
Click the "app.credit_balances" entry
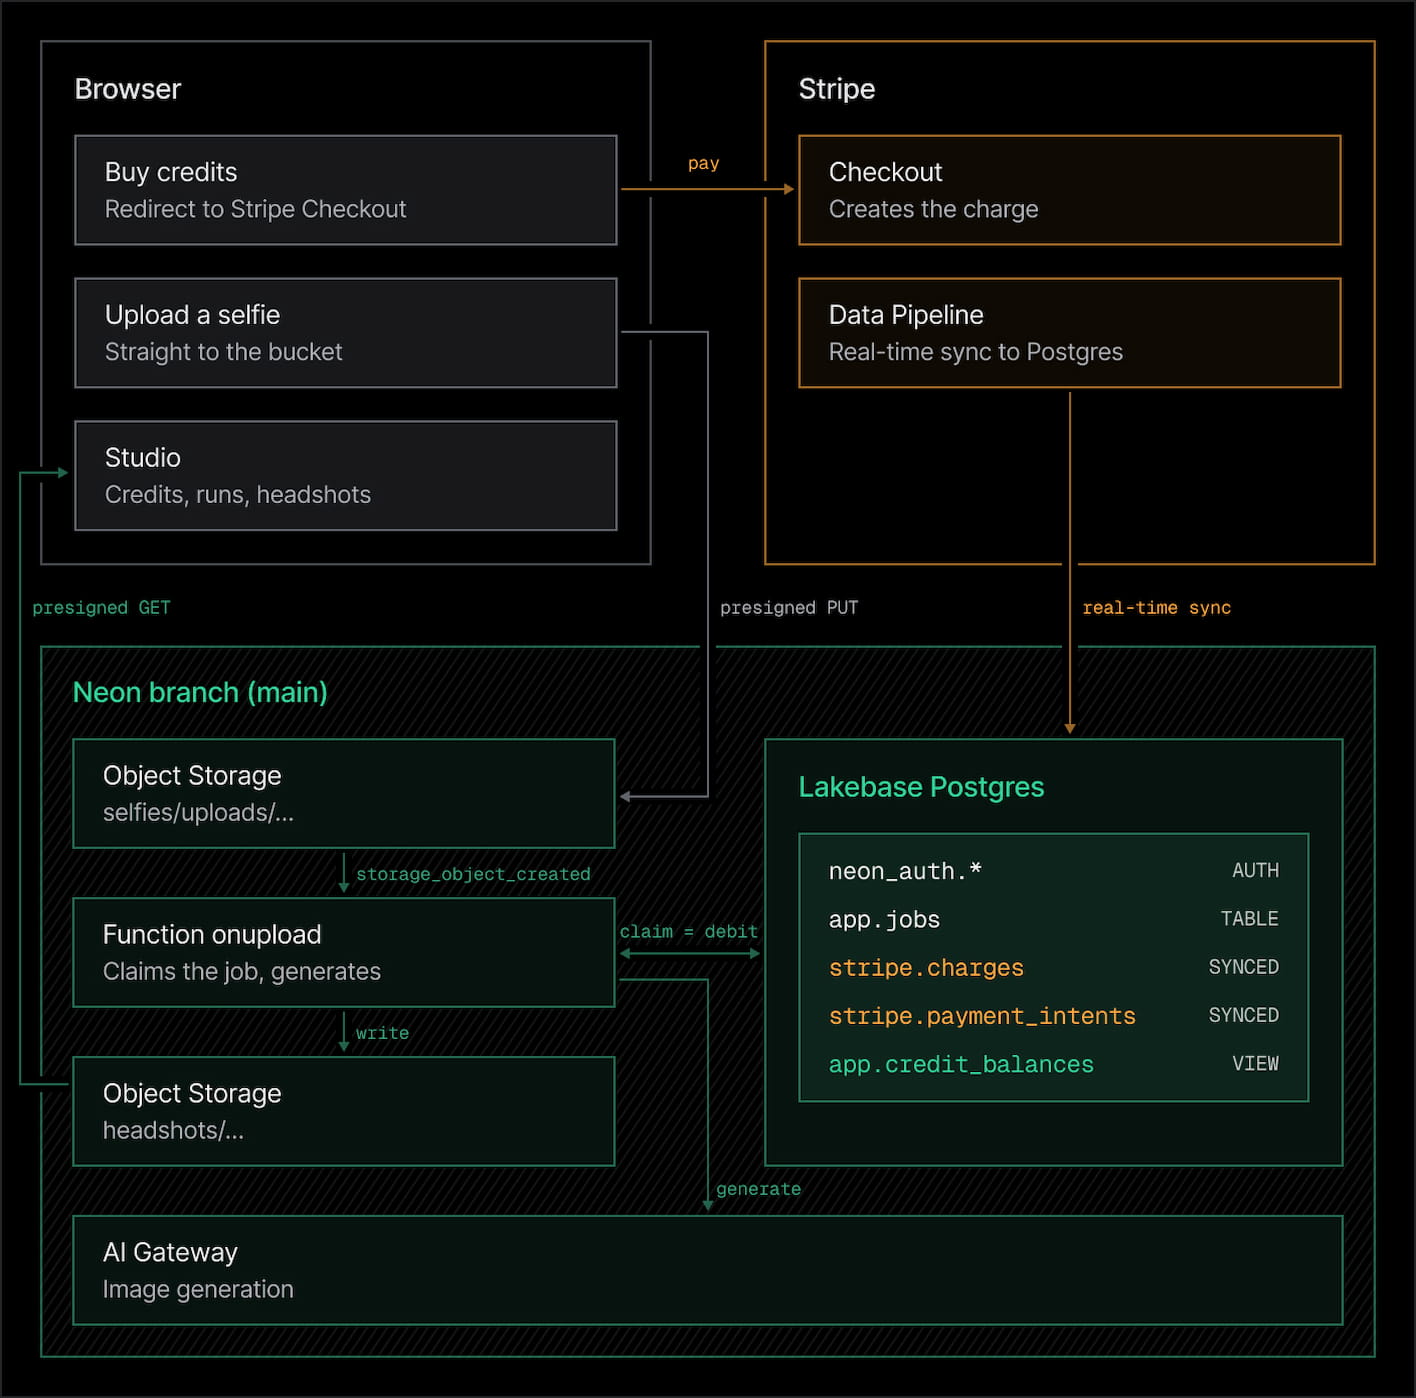(961, 1064)
